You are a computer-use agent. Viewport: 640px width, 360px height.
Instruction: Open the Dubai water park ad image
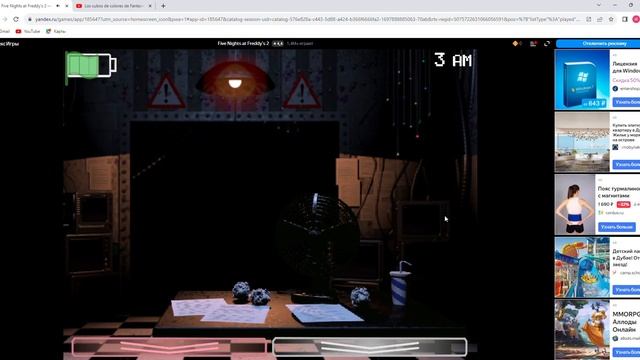pyautogui.click(x=582, y=267)
